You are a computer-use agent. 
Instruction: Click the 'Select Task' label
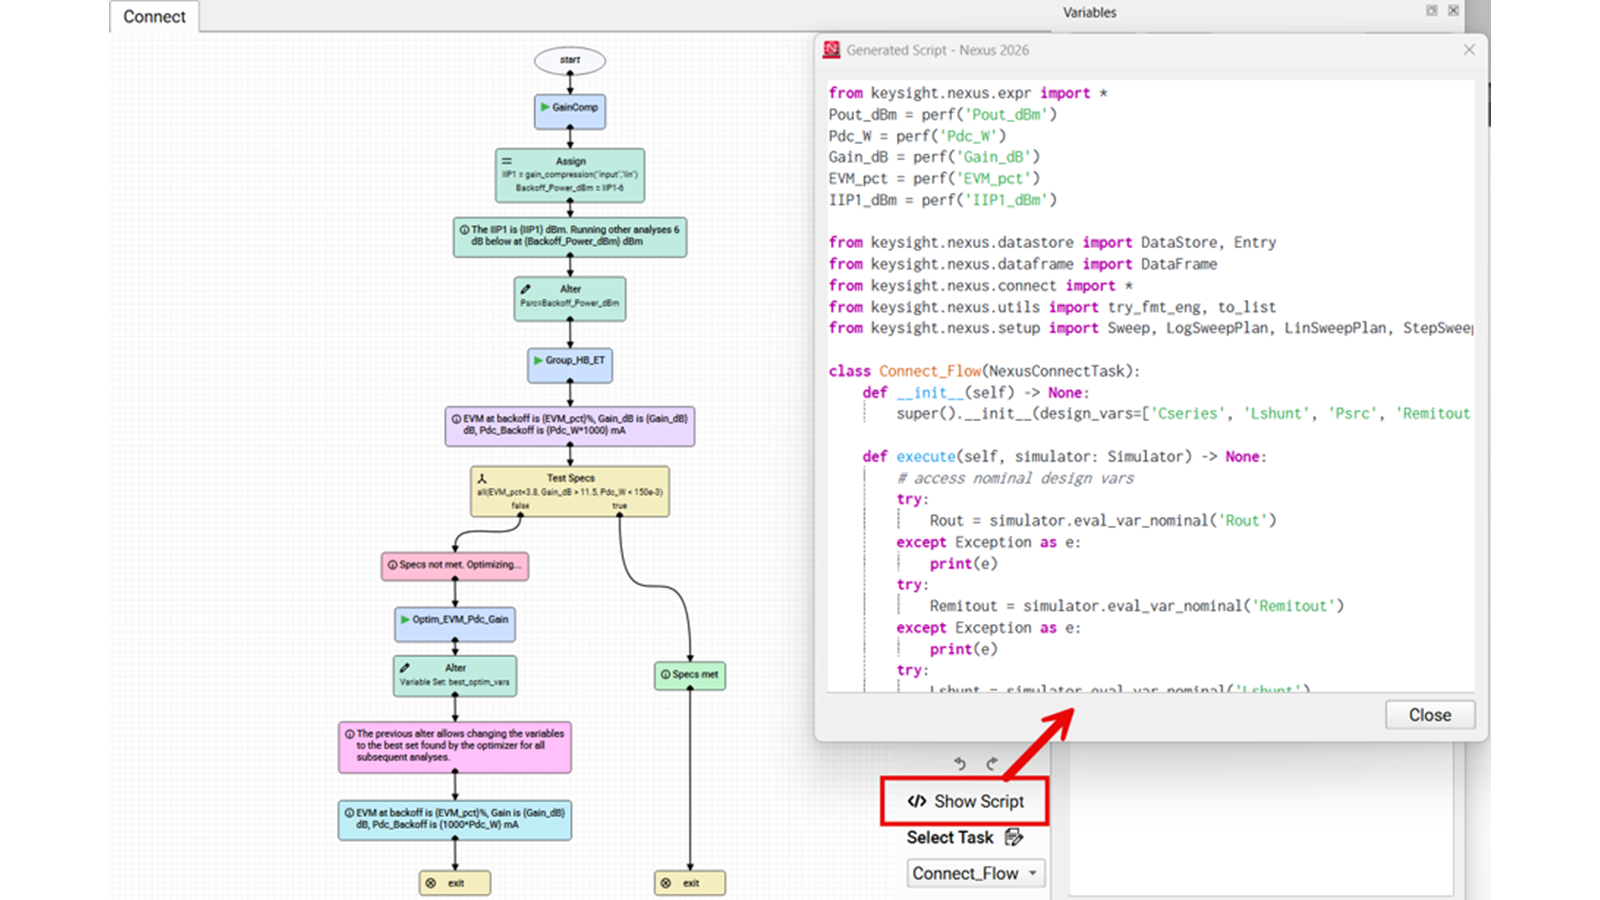tap(950, 837)
